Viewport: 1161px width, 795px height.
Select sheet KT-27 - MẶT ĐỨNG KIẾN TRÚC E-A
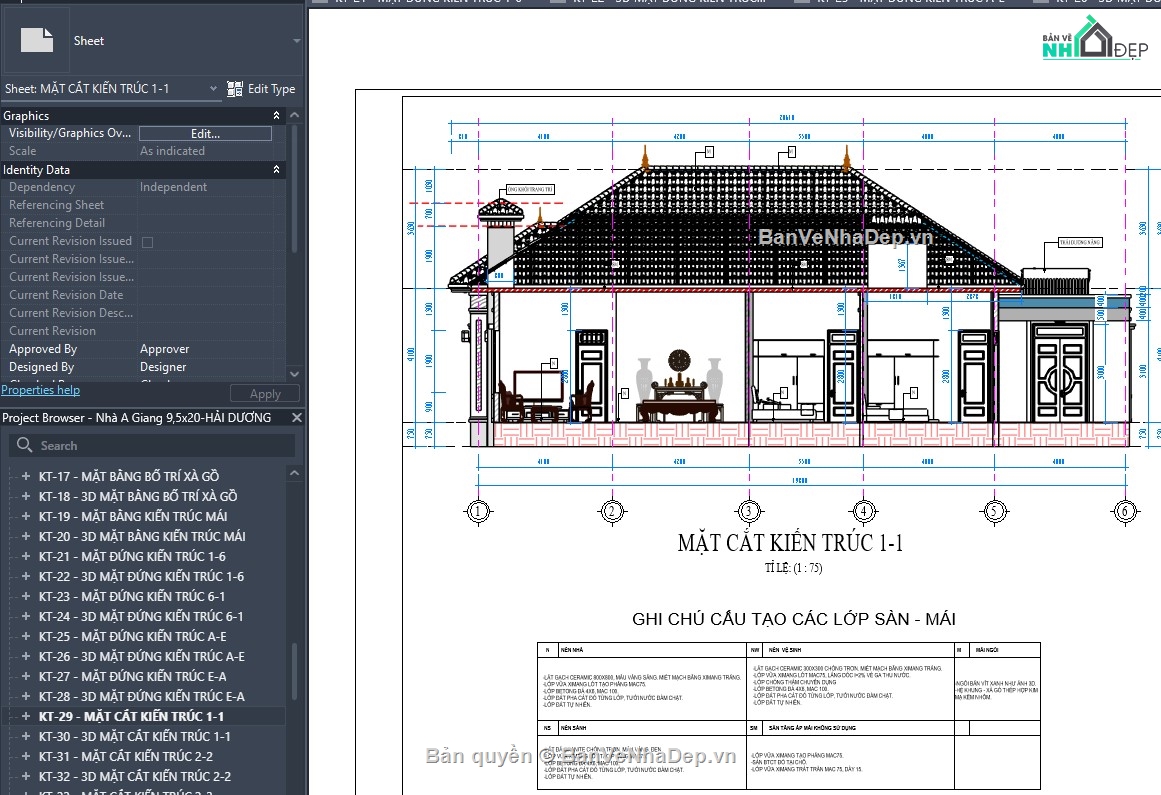[x=133, y=677]
